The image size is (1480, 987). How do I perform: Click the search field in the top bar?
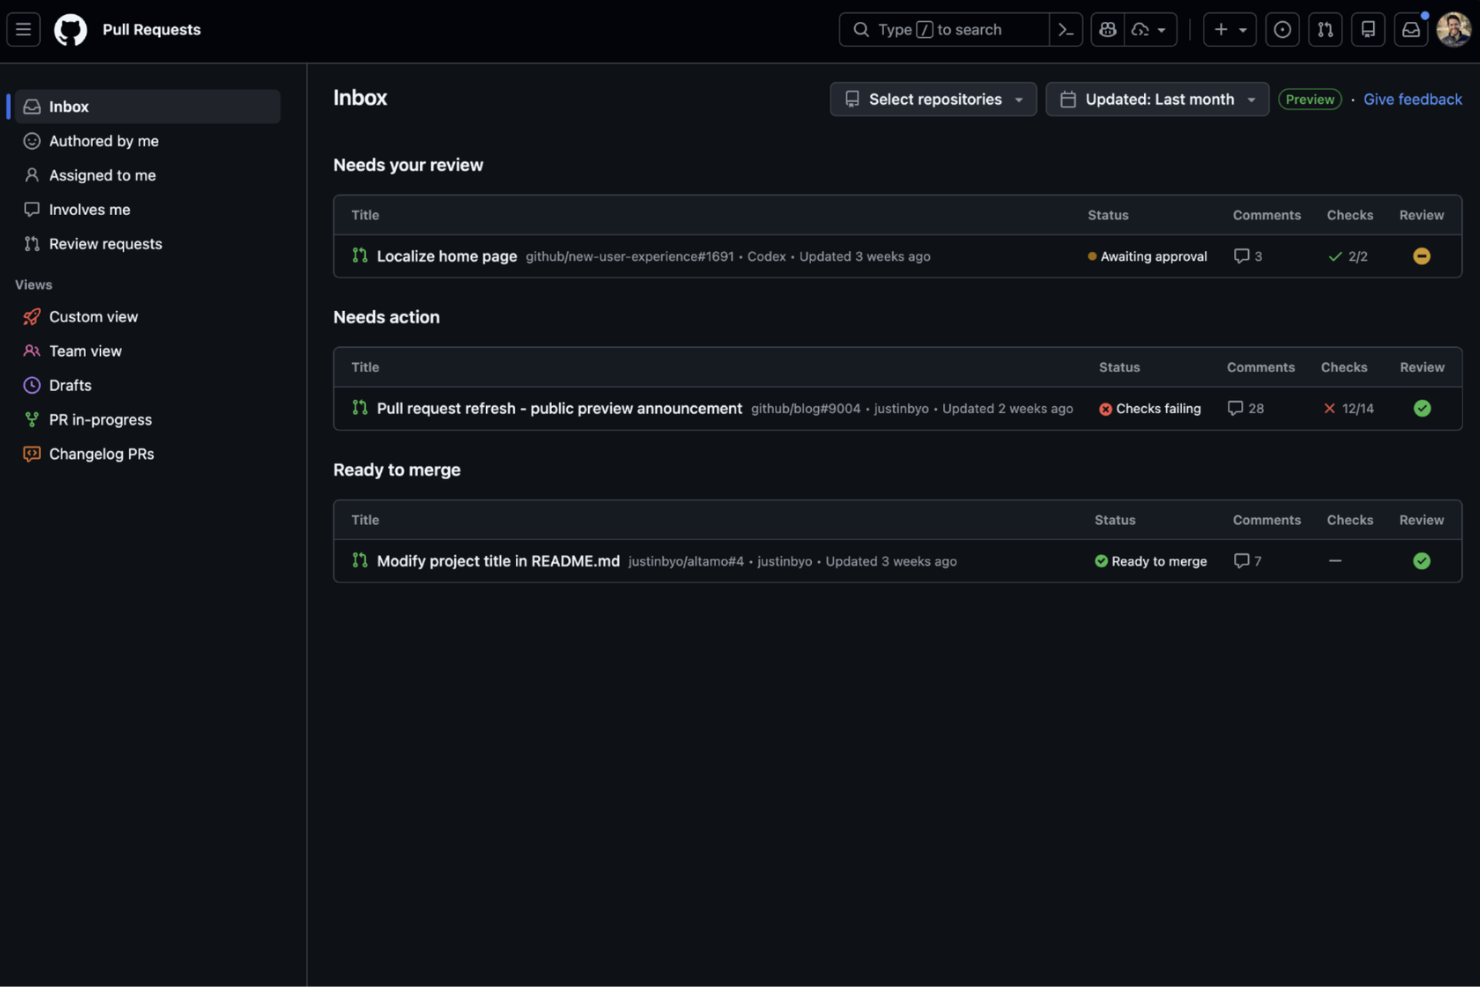945,29
